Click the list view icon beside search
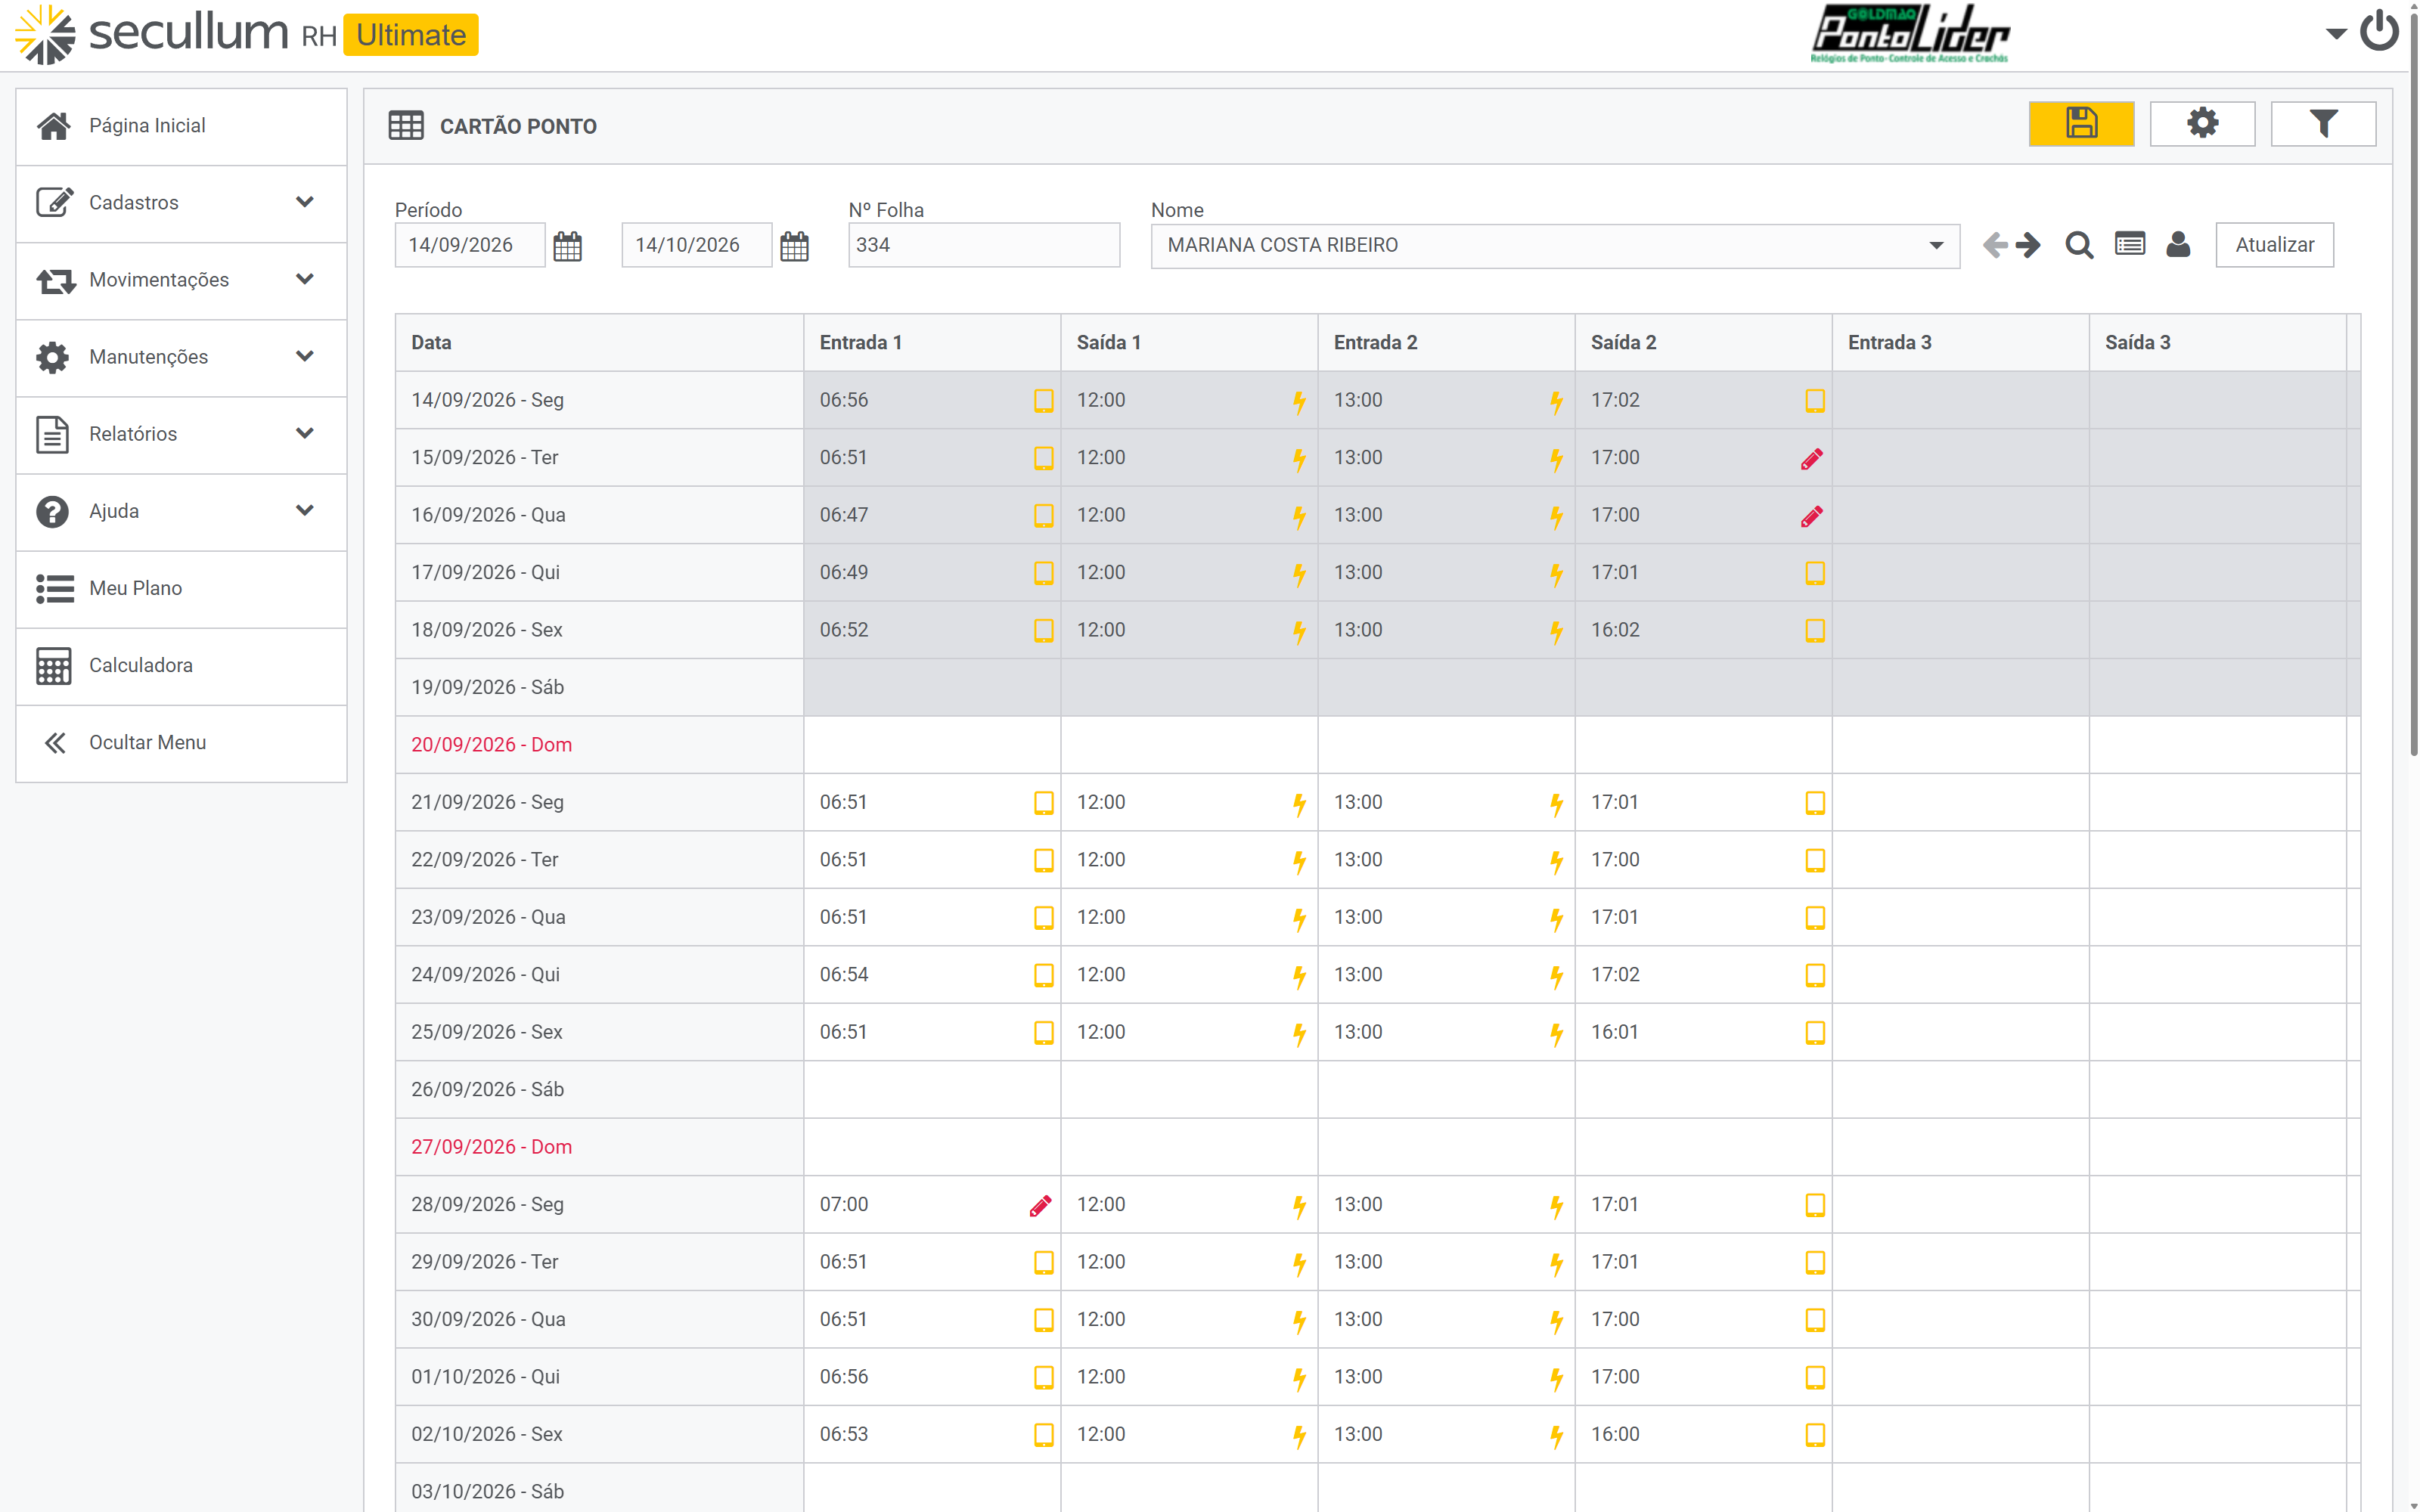2420x1512 pixels. [x=2130, y=244]
